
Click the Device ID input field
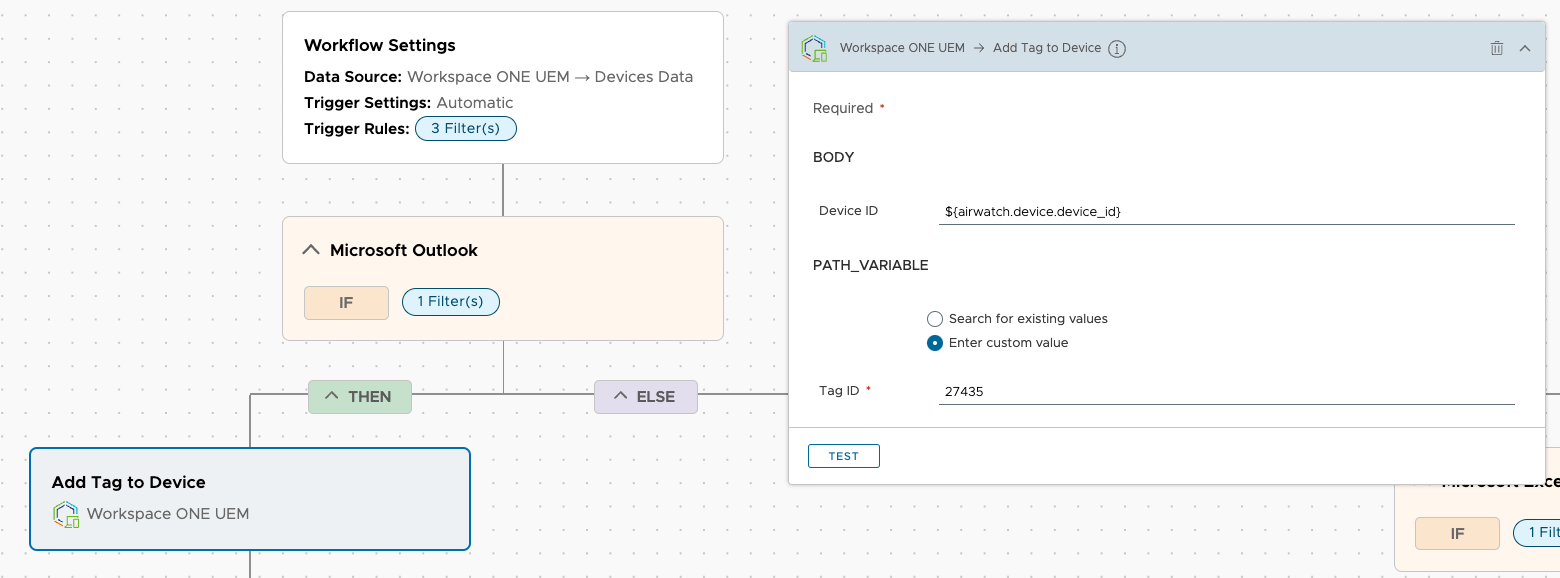coord(1227,211)
